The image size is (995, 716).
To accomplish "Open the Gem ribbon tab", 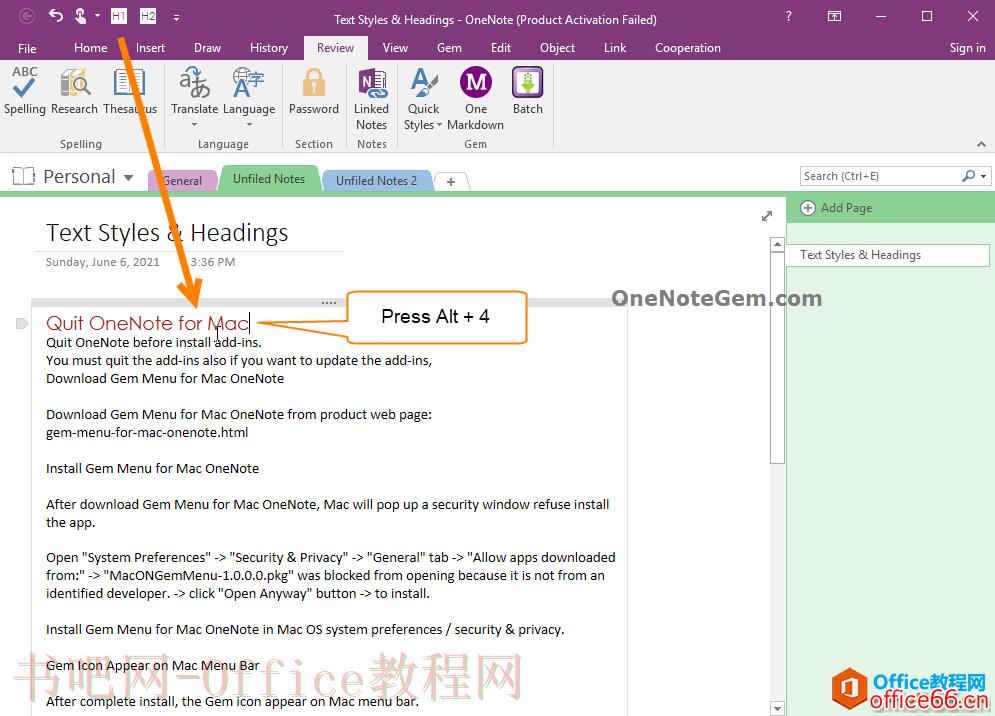I will (449, 48).
